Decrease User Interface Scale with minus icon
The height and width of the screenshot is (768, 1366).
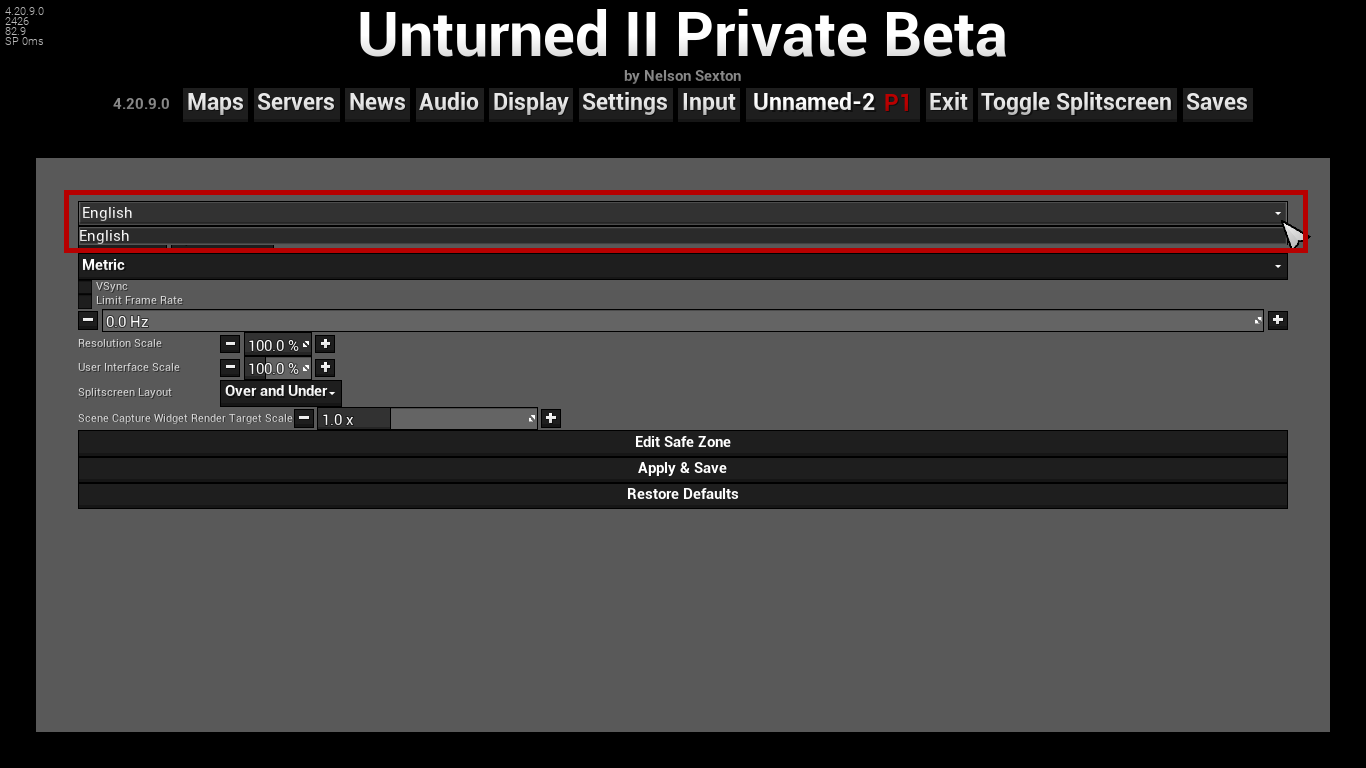pos(230,367)
